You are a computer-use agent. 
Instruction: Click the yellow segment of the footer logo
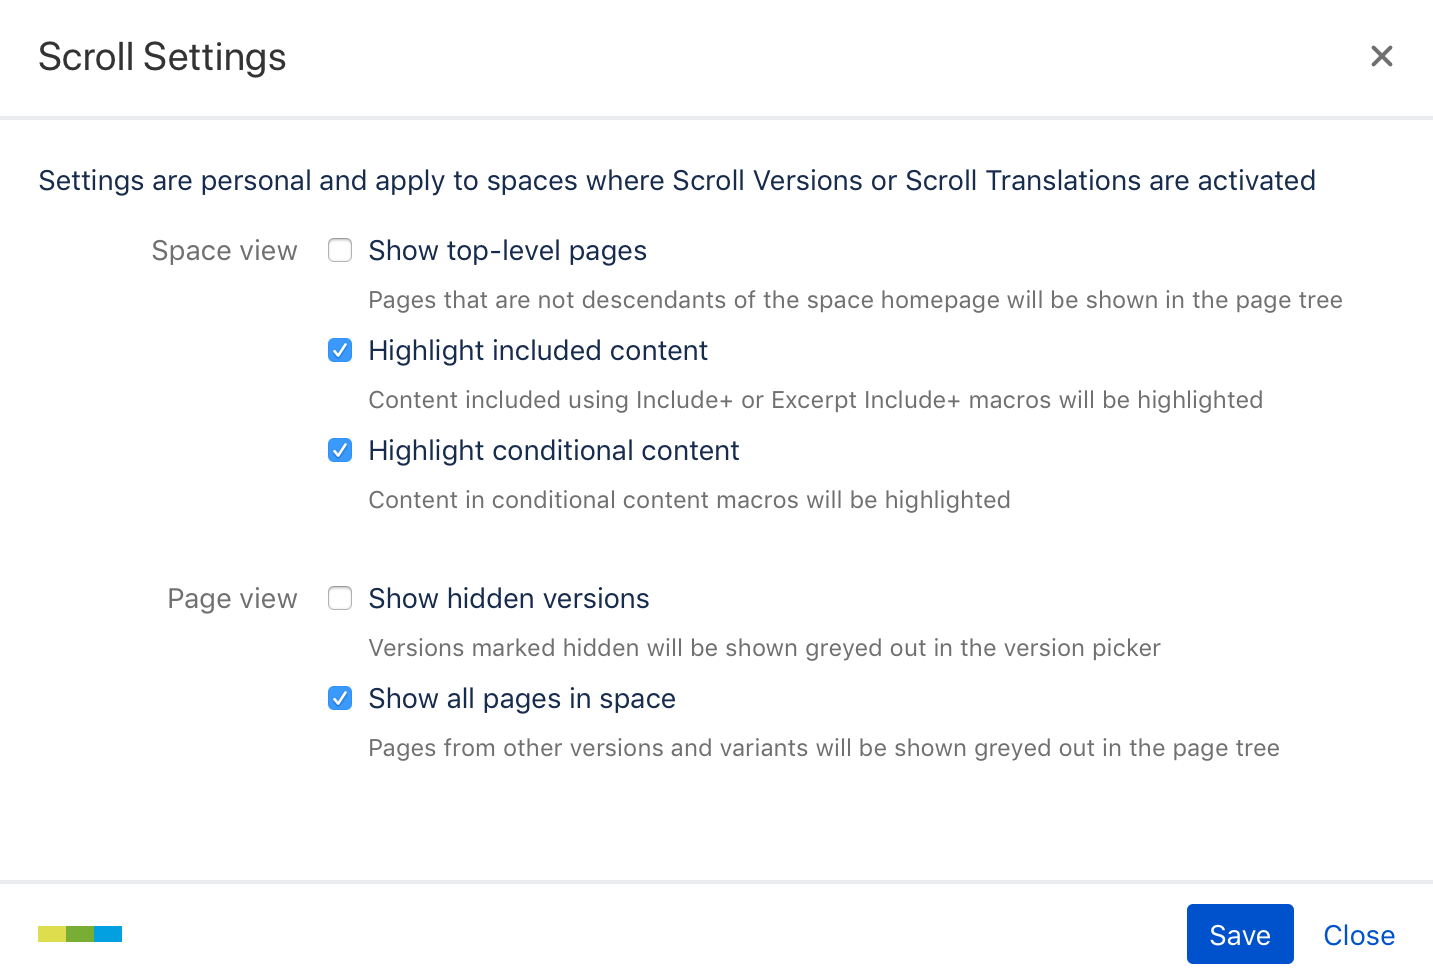[x=52, y=934]
